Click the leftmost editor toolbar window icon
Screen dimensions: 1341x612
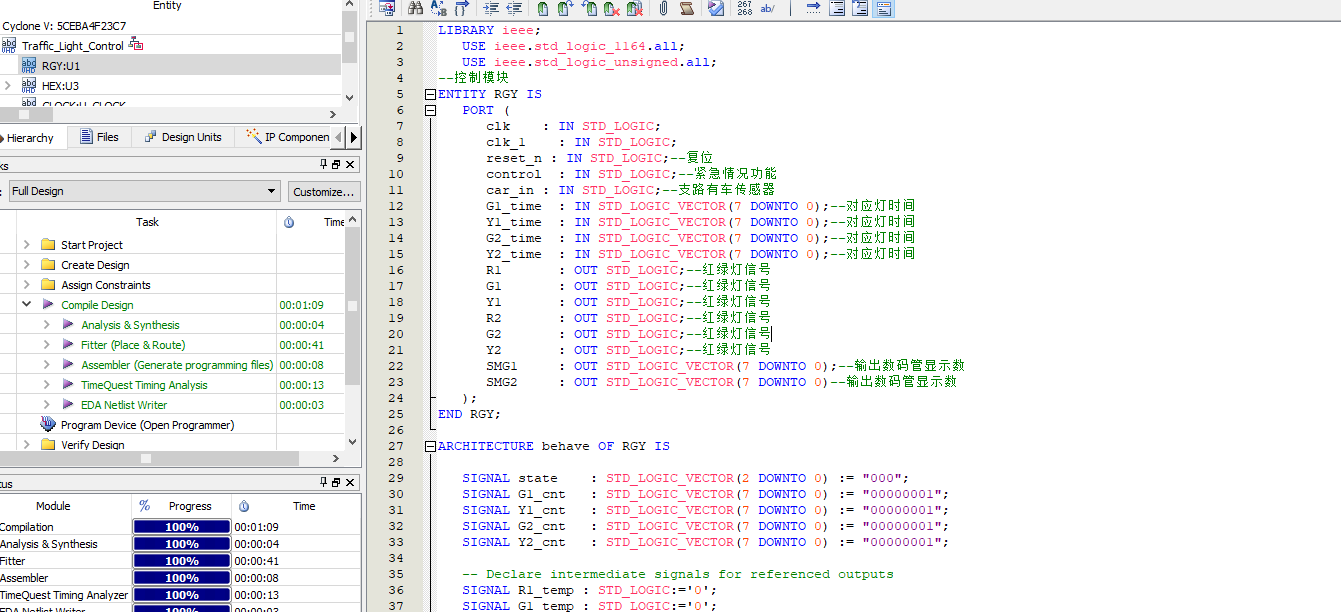tap(387, 8)
